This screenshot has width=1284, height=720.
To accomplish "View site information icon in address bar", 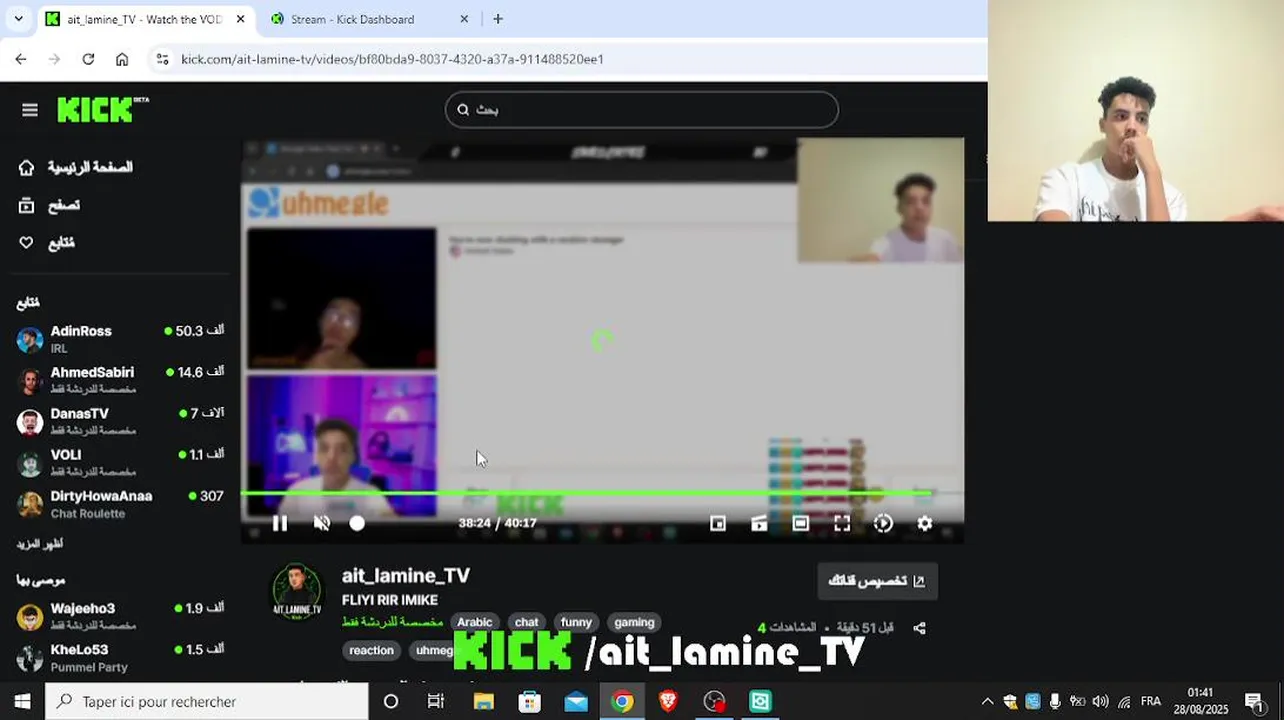I will [162, 59].
